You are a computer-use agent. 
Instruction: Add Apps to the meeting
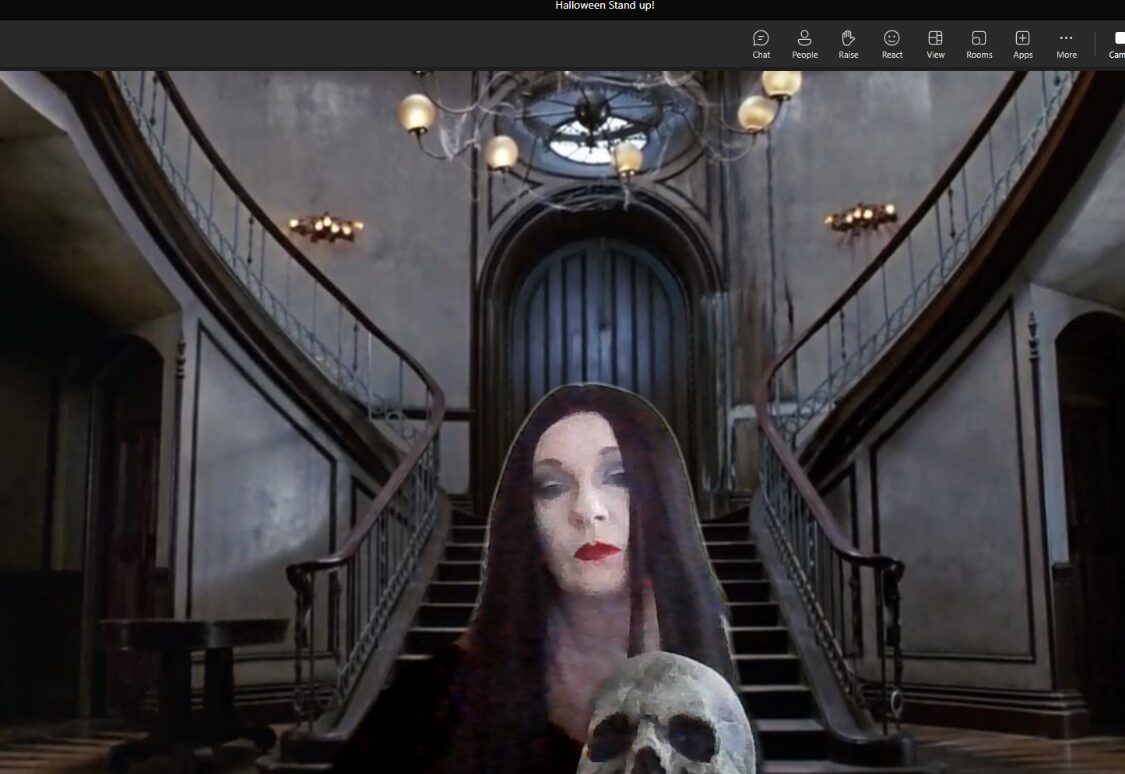(1022, 44)
